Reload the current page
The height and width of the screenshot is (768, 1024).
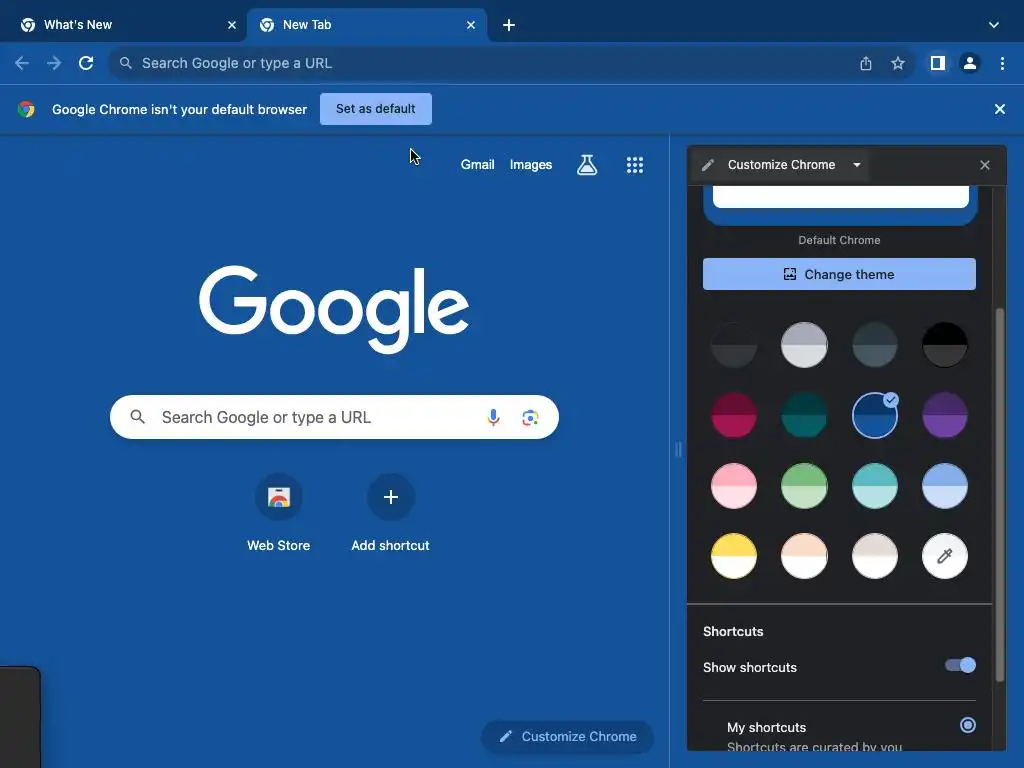pos(86,63)
